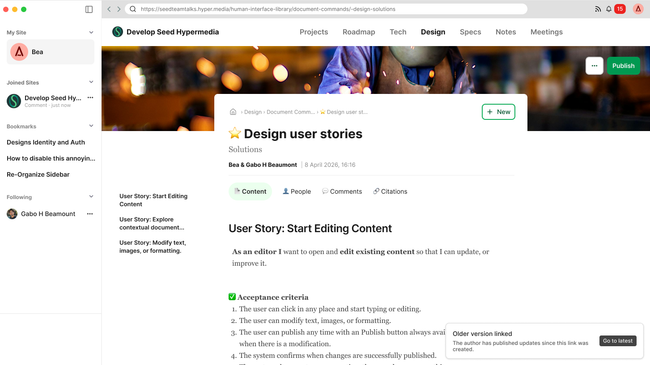
Task: Open the three-dot document options button
Action: tap(594, 66)
